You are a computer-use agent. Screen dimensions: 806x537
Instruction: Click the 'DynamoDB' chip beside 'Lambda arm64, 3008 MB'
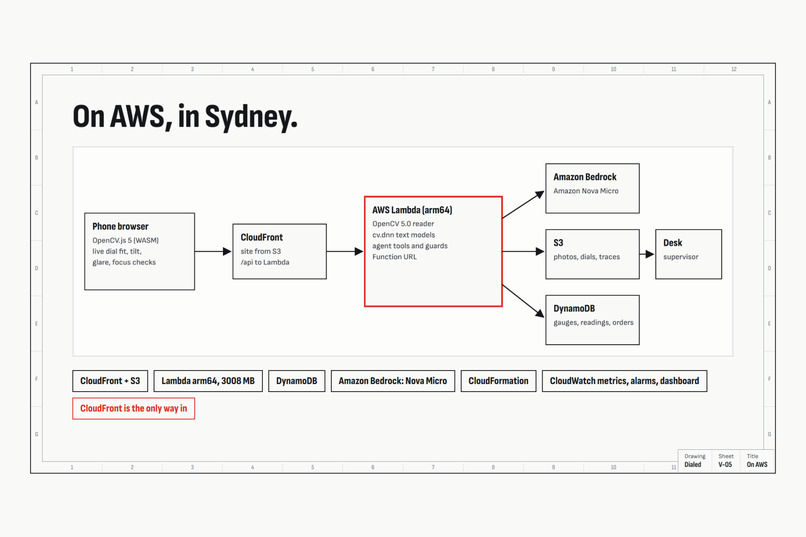pos(297,381)
